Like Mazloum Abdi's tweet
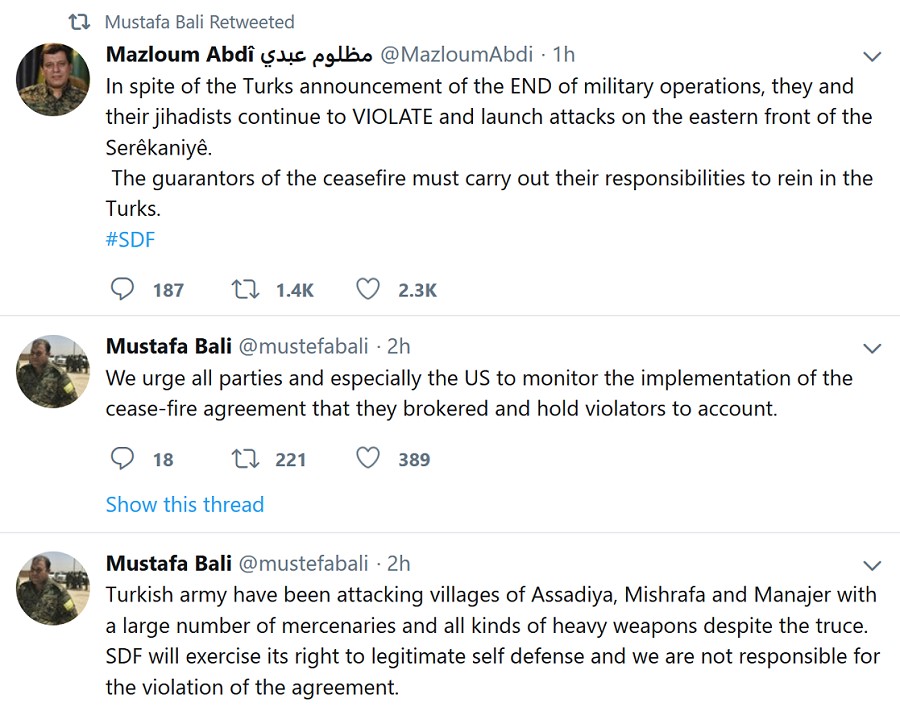The width and height of the screenshot is (900, 707). (x=368, y=290)
